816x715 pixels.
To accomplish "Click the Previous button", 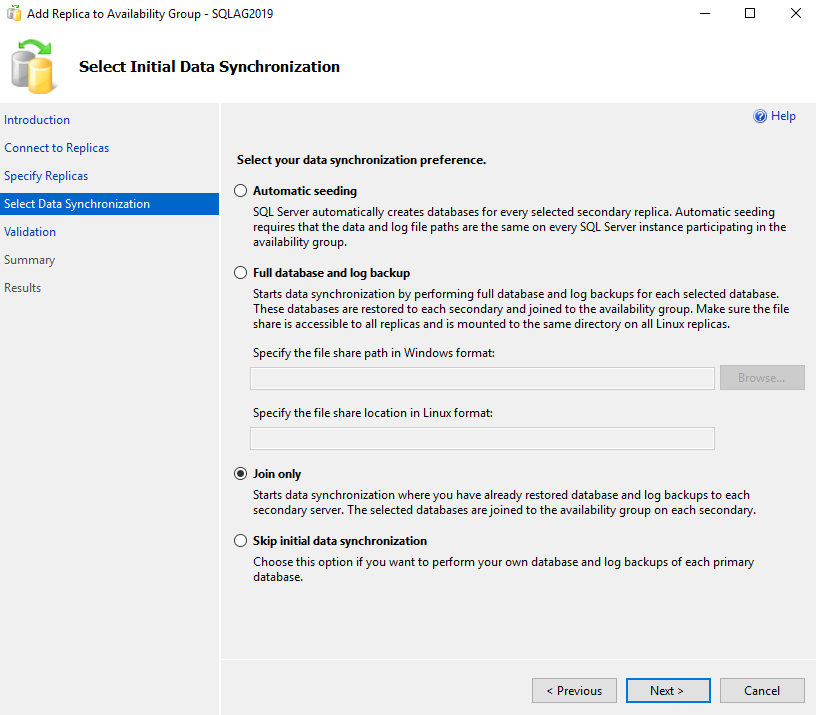I will [574, 690].
